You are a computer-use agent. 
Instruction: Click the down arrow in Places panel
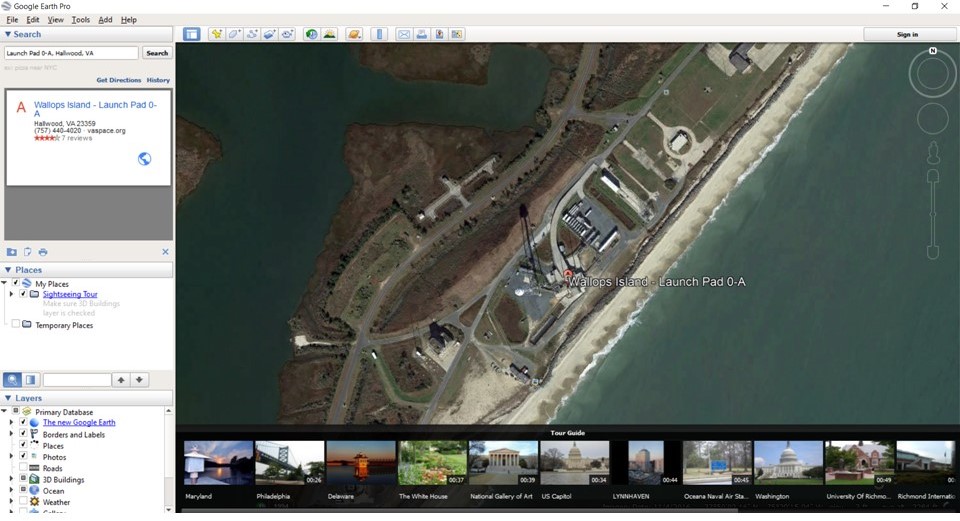click(x=140, y=380)
